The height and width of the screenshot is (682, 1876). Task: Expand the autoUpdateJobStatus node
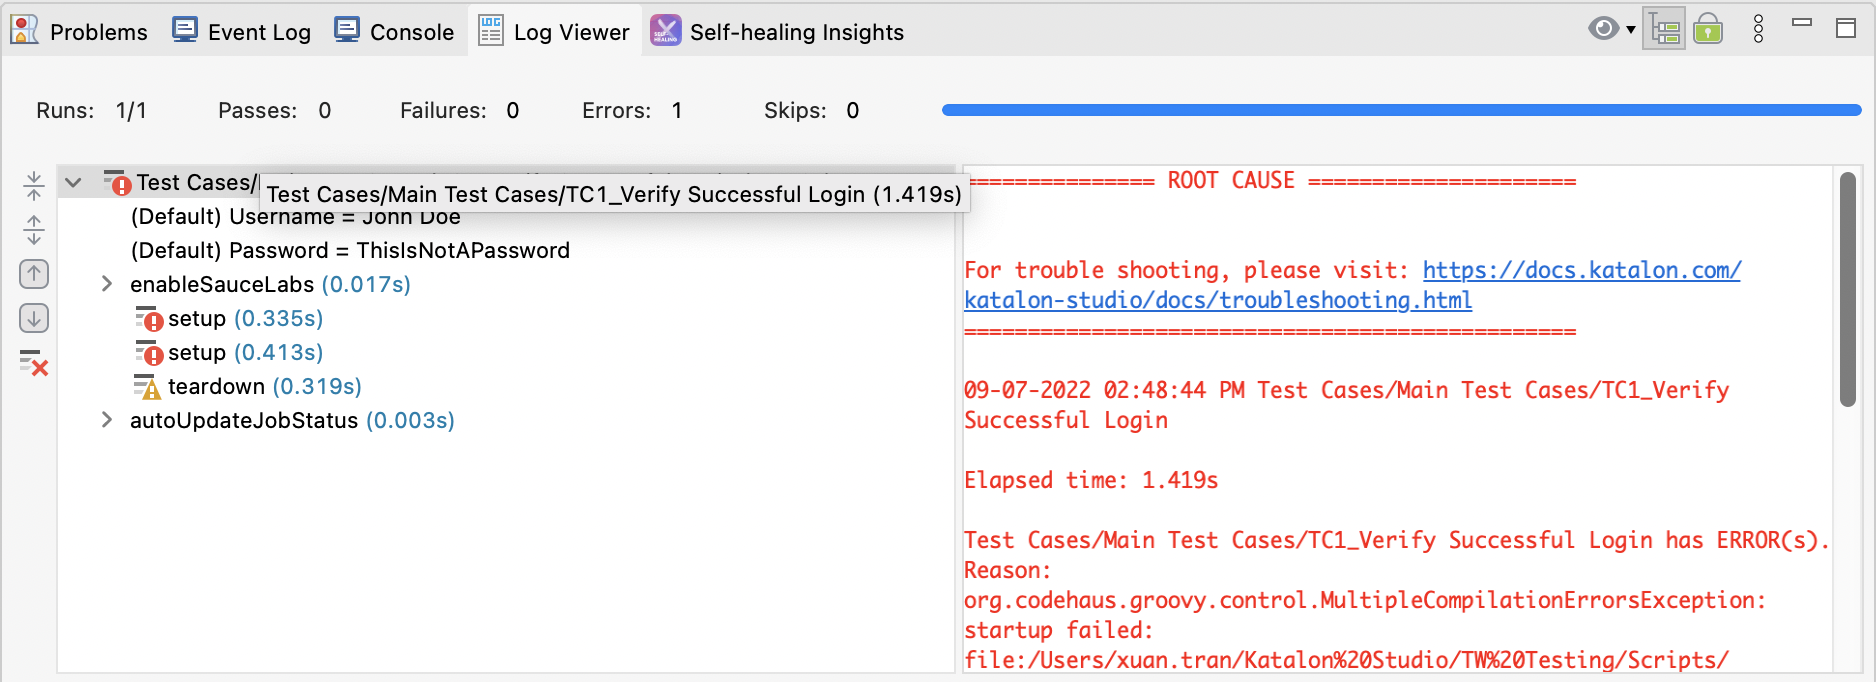click(107, 420)
